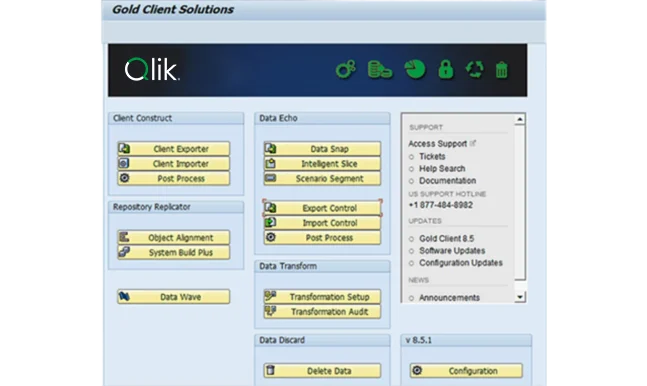Click the green gears icon in banner
The image size is (647, 386).
345,69
